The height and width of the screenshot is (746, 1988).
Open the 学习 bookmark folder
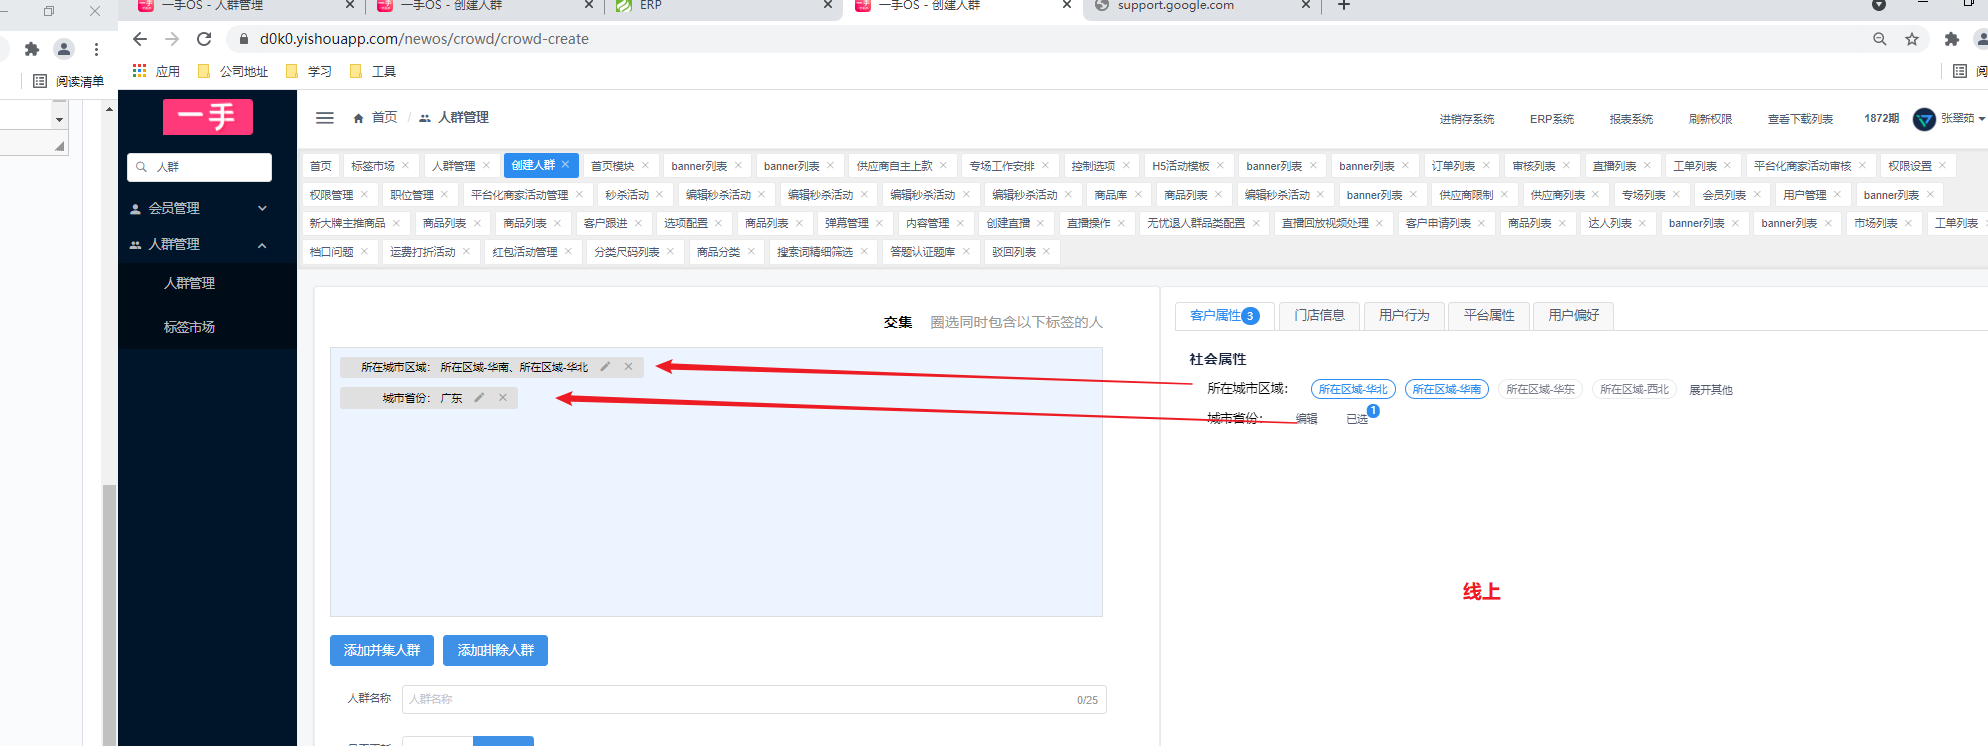(x=309, y=71)
